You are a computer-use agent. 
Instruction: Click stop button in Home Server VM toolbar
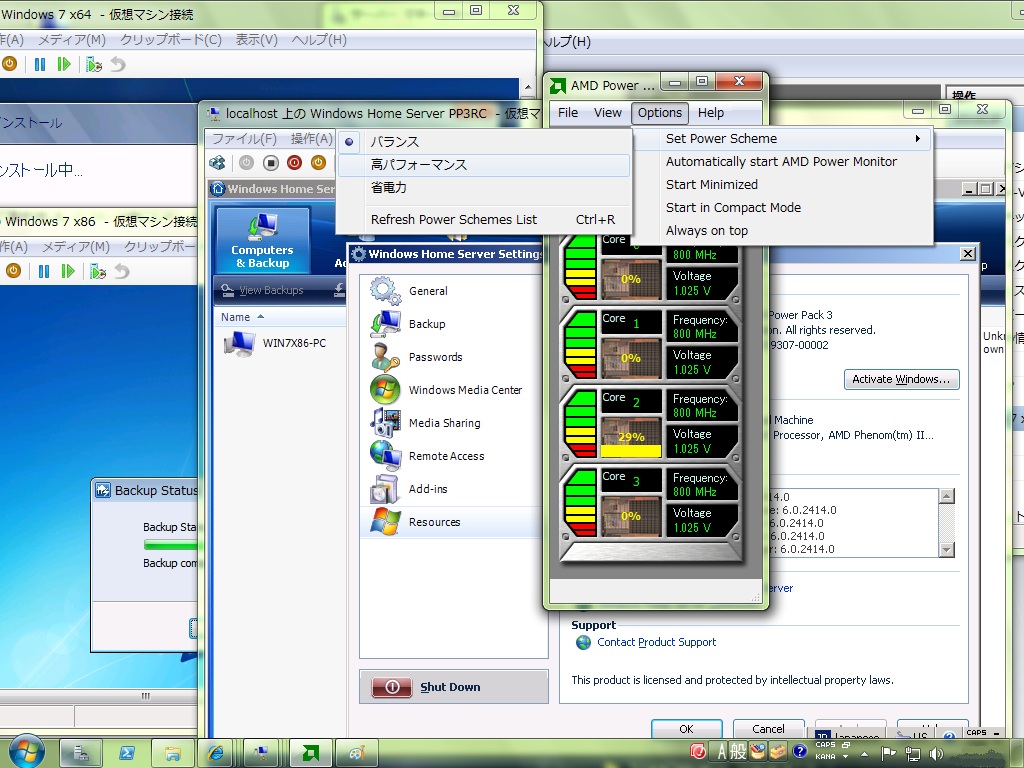coord(270,163)
